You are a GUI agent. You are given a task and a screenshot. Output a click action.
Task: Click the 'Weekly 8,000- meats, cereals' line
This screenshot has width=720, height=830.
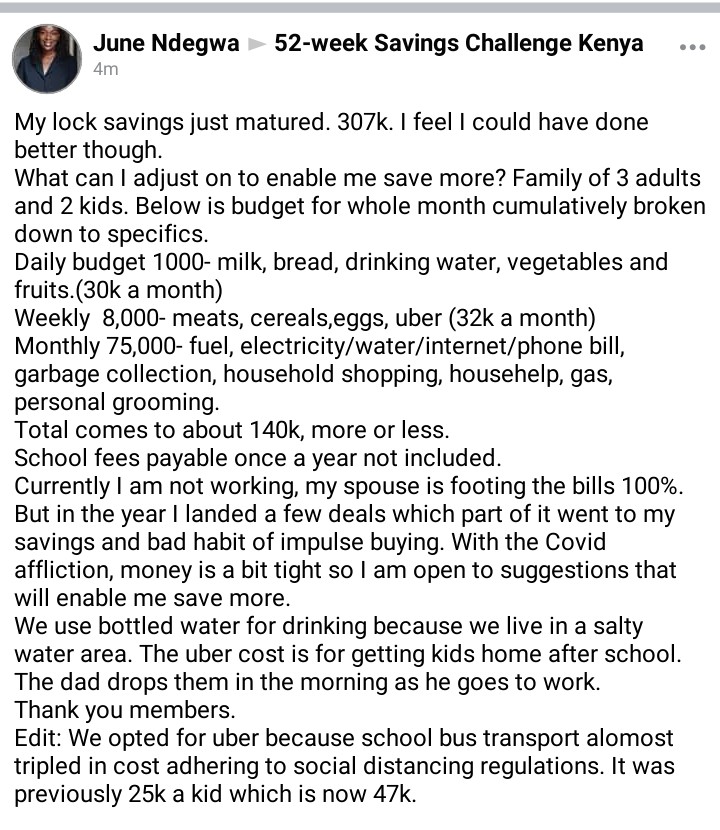305,318
